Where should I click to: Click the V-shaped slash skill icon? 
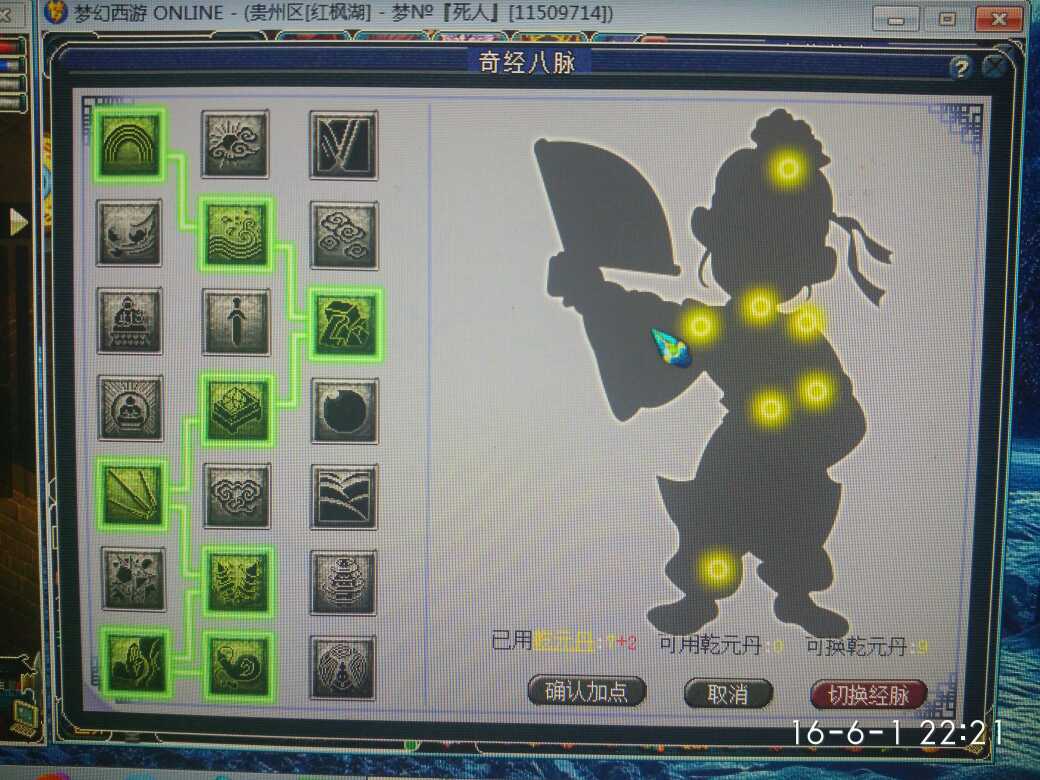point(344,145)
